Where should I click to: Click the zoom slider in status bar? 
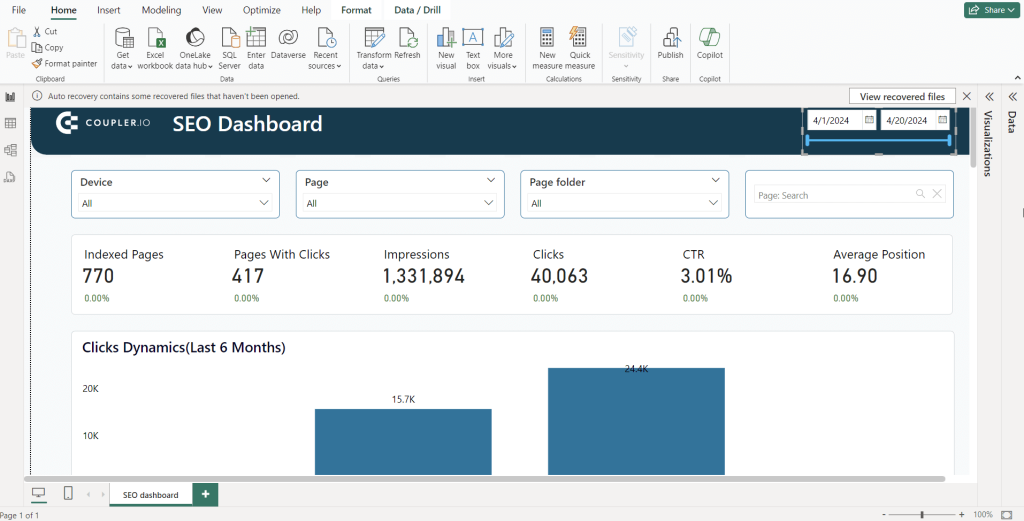tap(922, 514)
